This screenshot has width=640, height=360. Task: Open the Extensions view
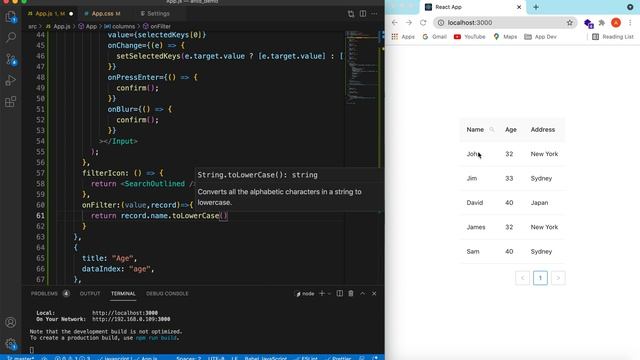(11, 102)
